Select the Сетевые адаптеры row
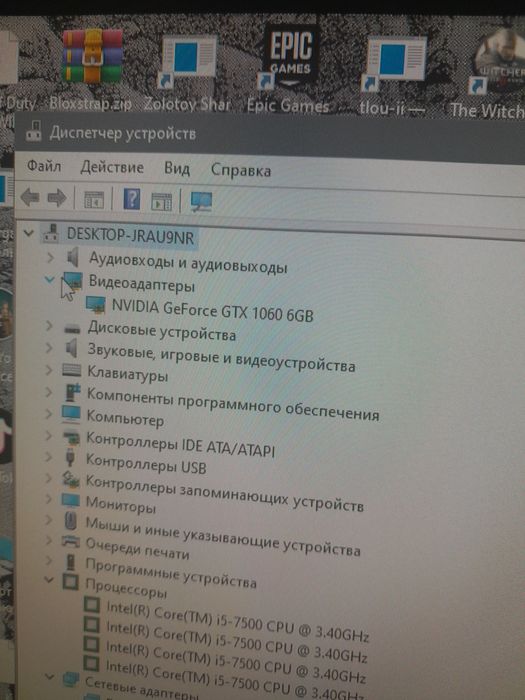The width and height of the screenshot is (525, 700). [x=142, y=688]
